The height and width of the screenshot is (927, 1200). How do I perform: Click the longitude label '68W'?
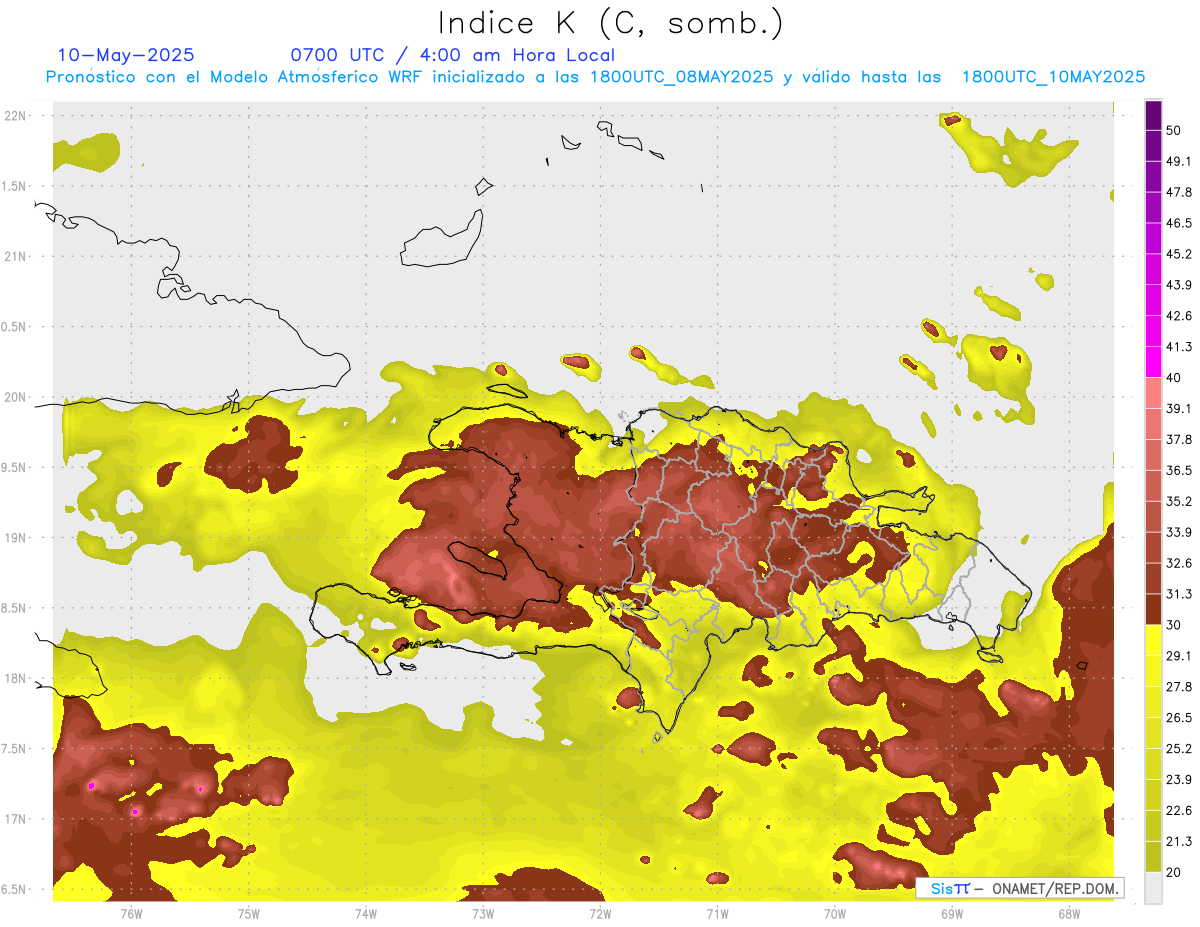tap(1069, 913)
